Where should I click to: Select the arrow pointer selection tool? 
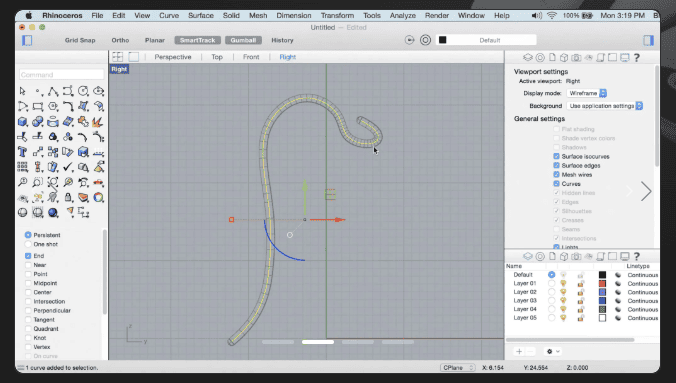(22, 91)
